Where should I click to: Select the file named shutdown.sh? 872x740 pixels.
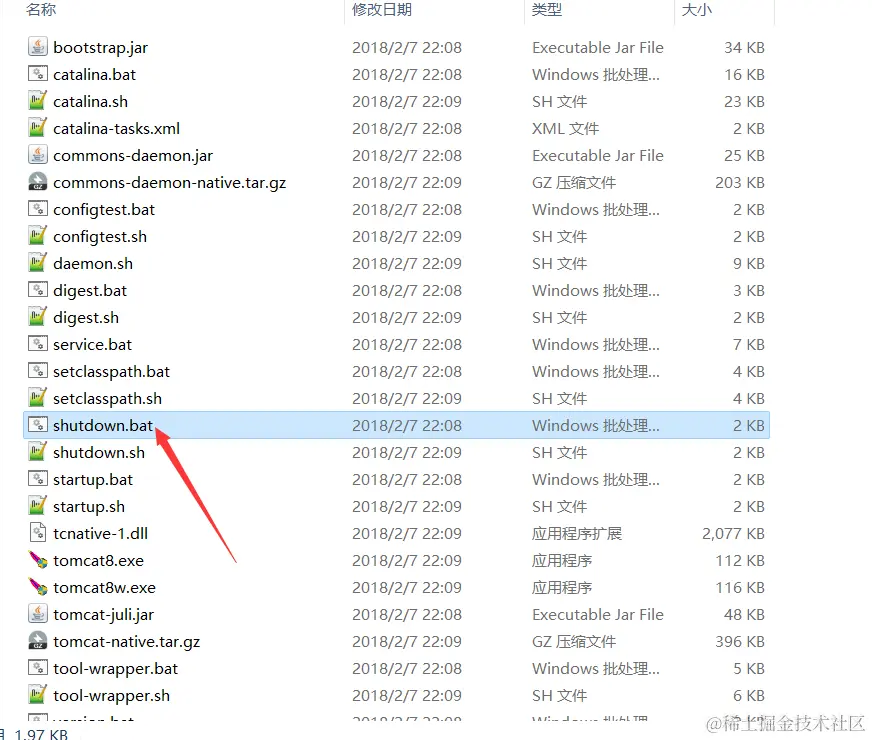click(99, 453)
